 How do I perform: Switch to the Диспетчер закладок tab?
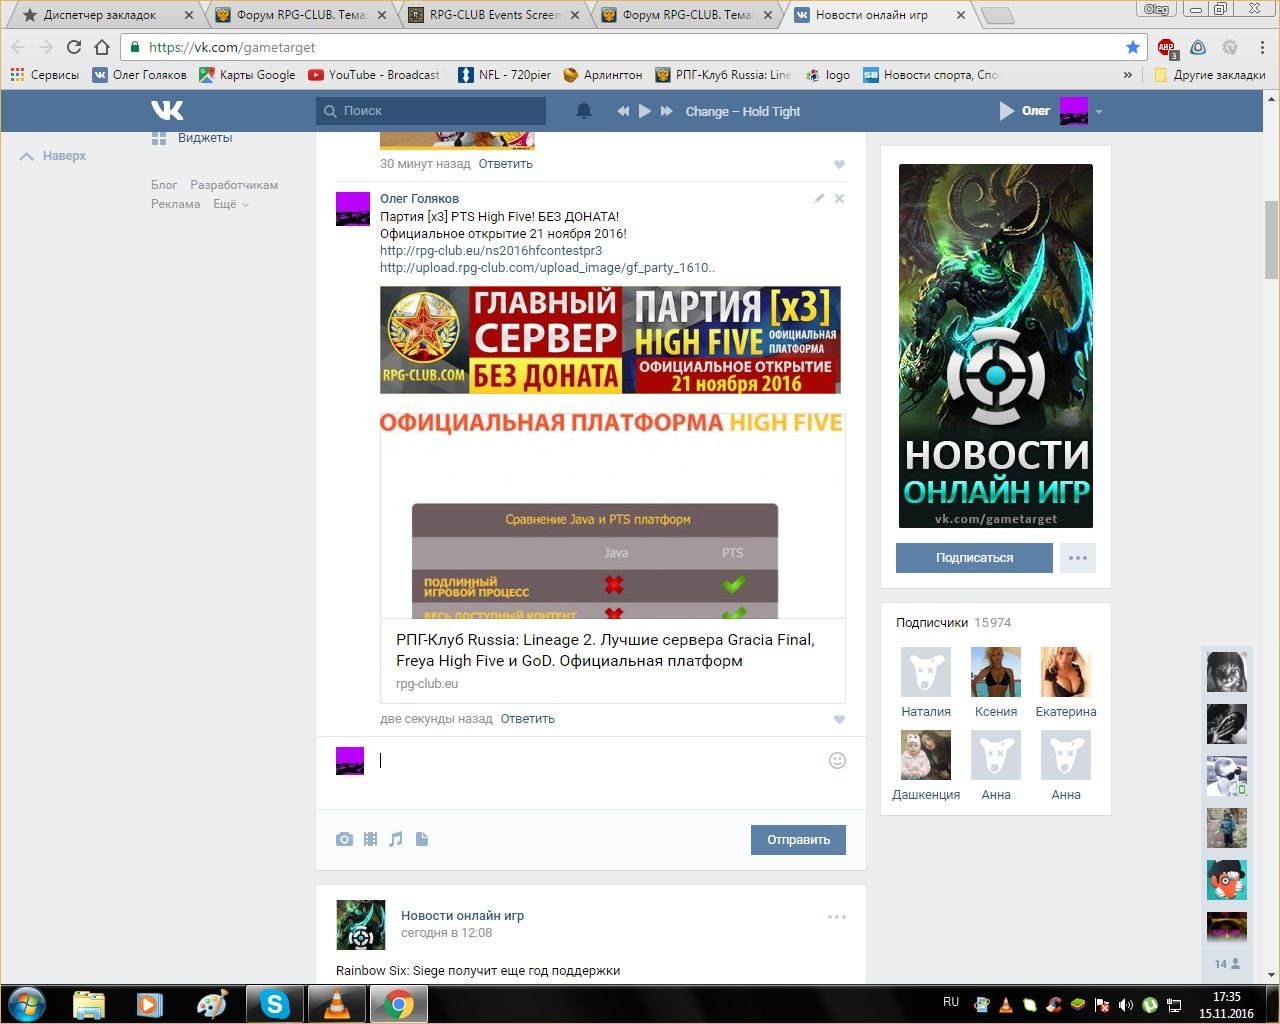100,15
